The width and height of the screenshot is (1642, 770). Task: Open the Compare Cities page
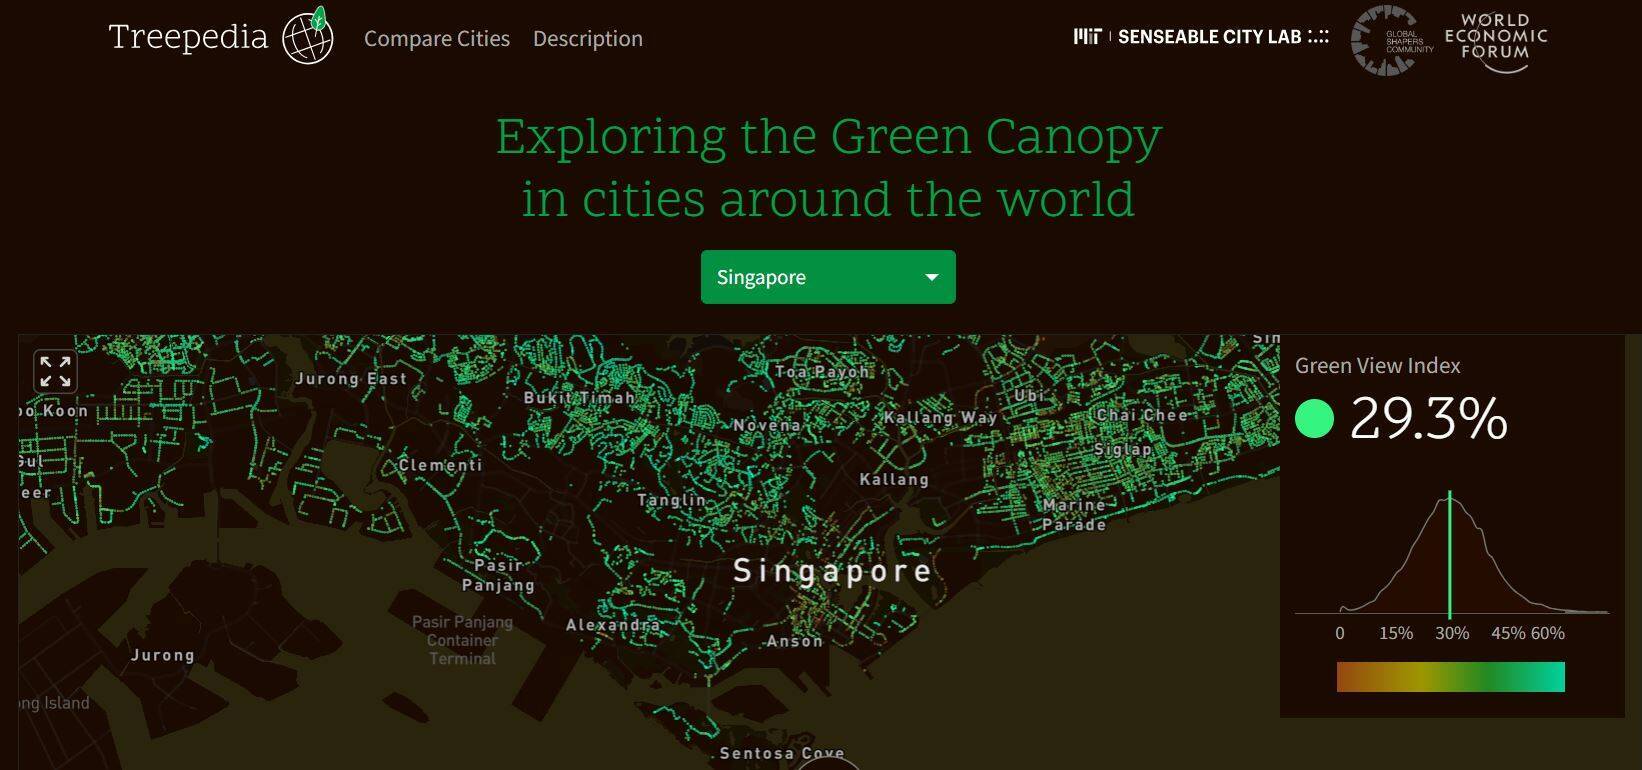pos(437,38)
